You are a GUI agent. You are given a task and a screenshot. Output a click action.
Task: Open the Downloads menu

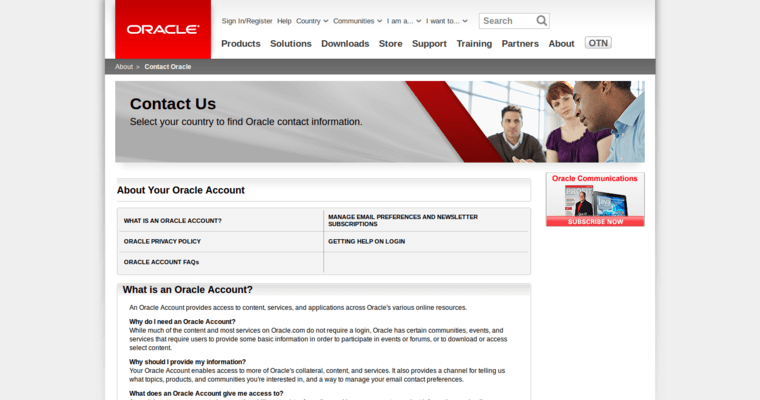point(345,44)
